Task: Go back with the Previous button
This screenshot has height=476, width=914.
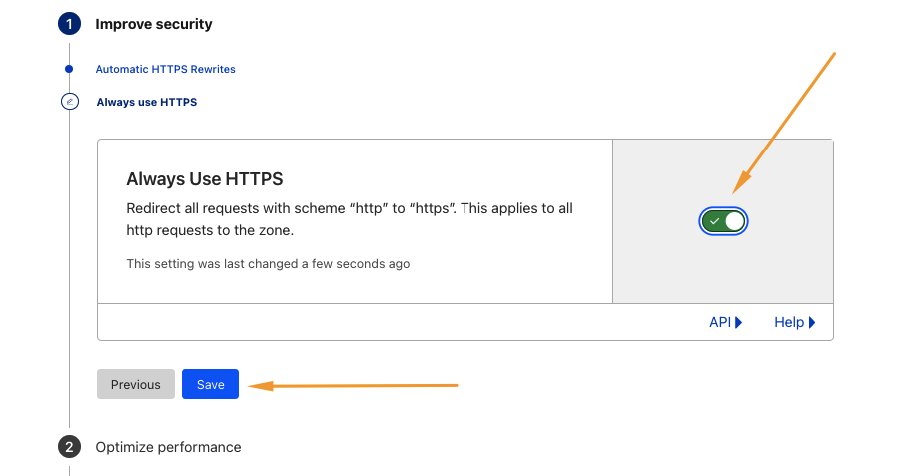Action: (136, 385)
